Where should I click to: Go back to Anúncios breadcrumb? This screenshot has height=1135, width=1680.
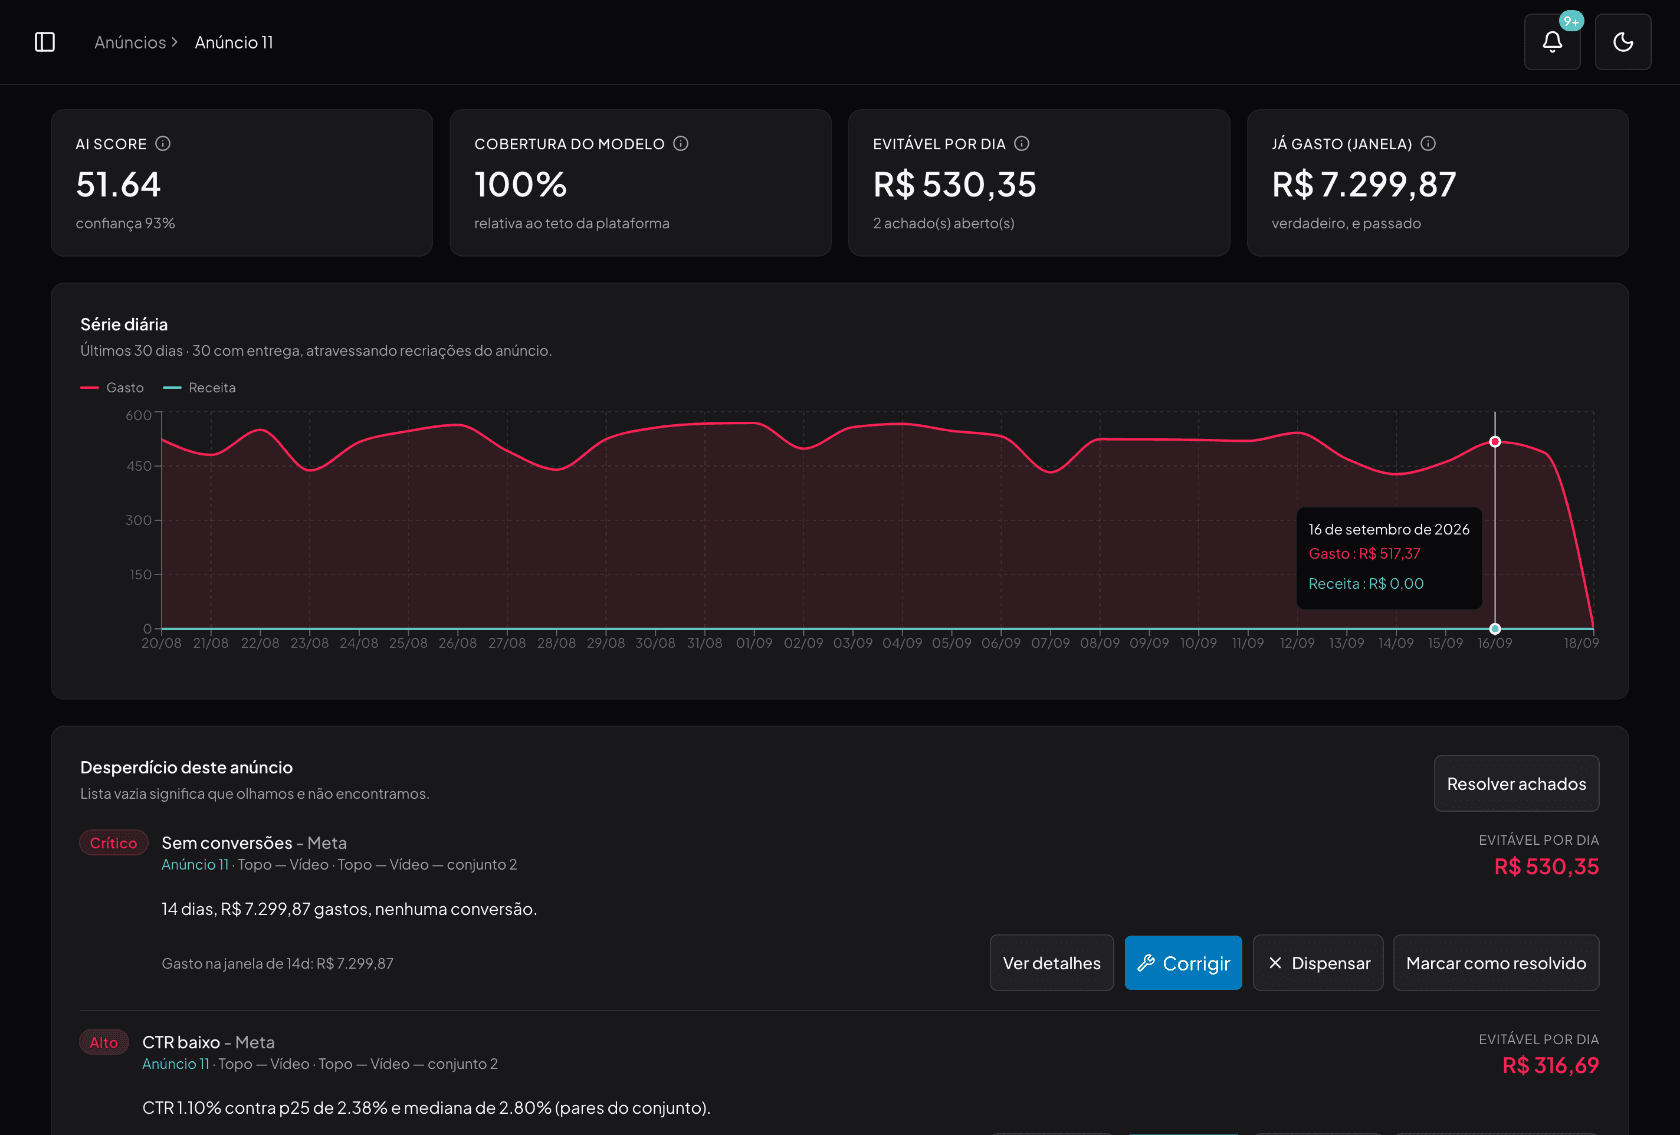click(130, 42)
